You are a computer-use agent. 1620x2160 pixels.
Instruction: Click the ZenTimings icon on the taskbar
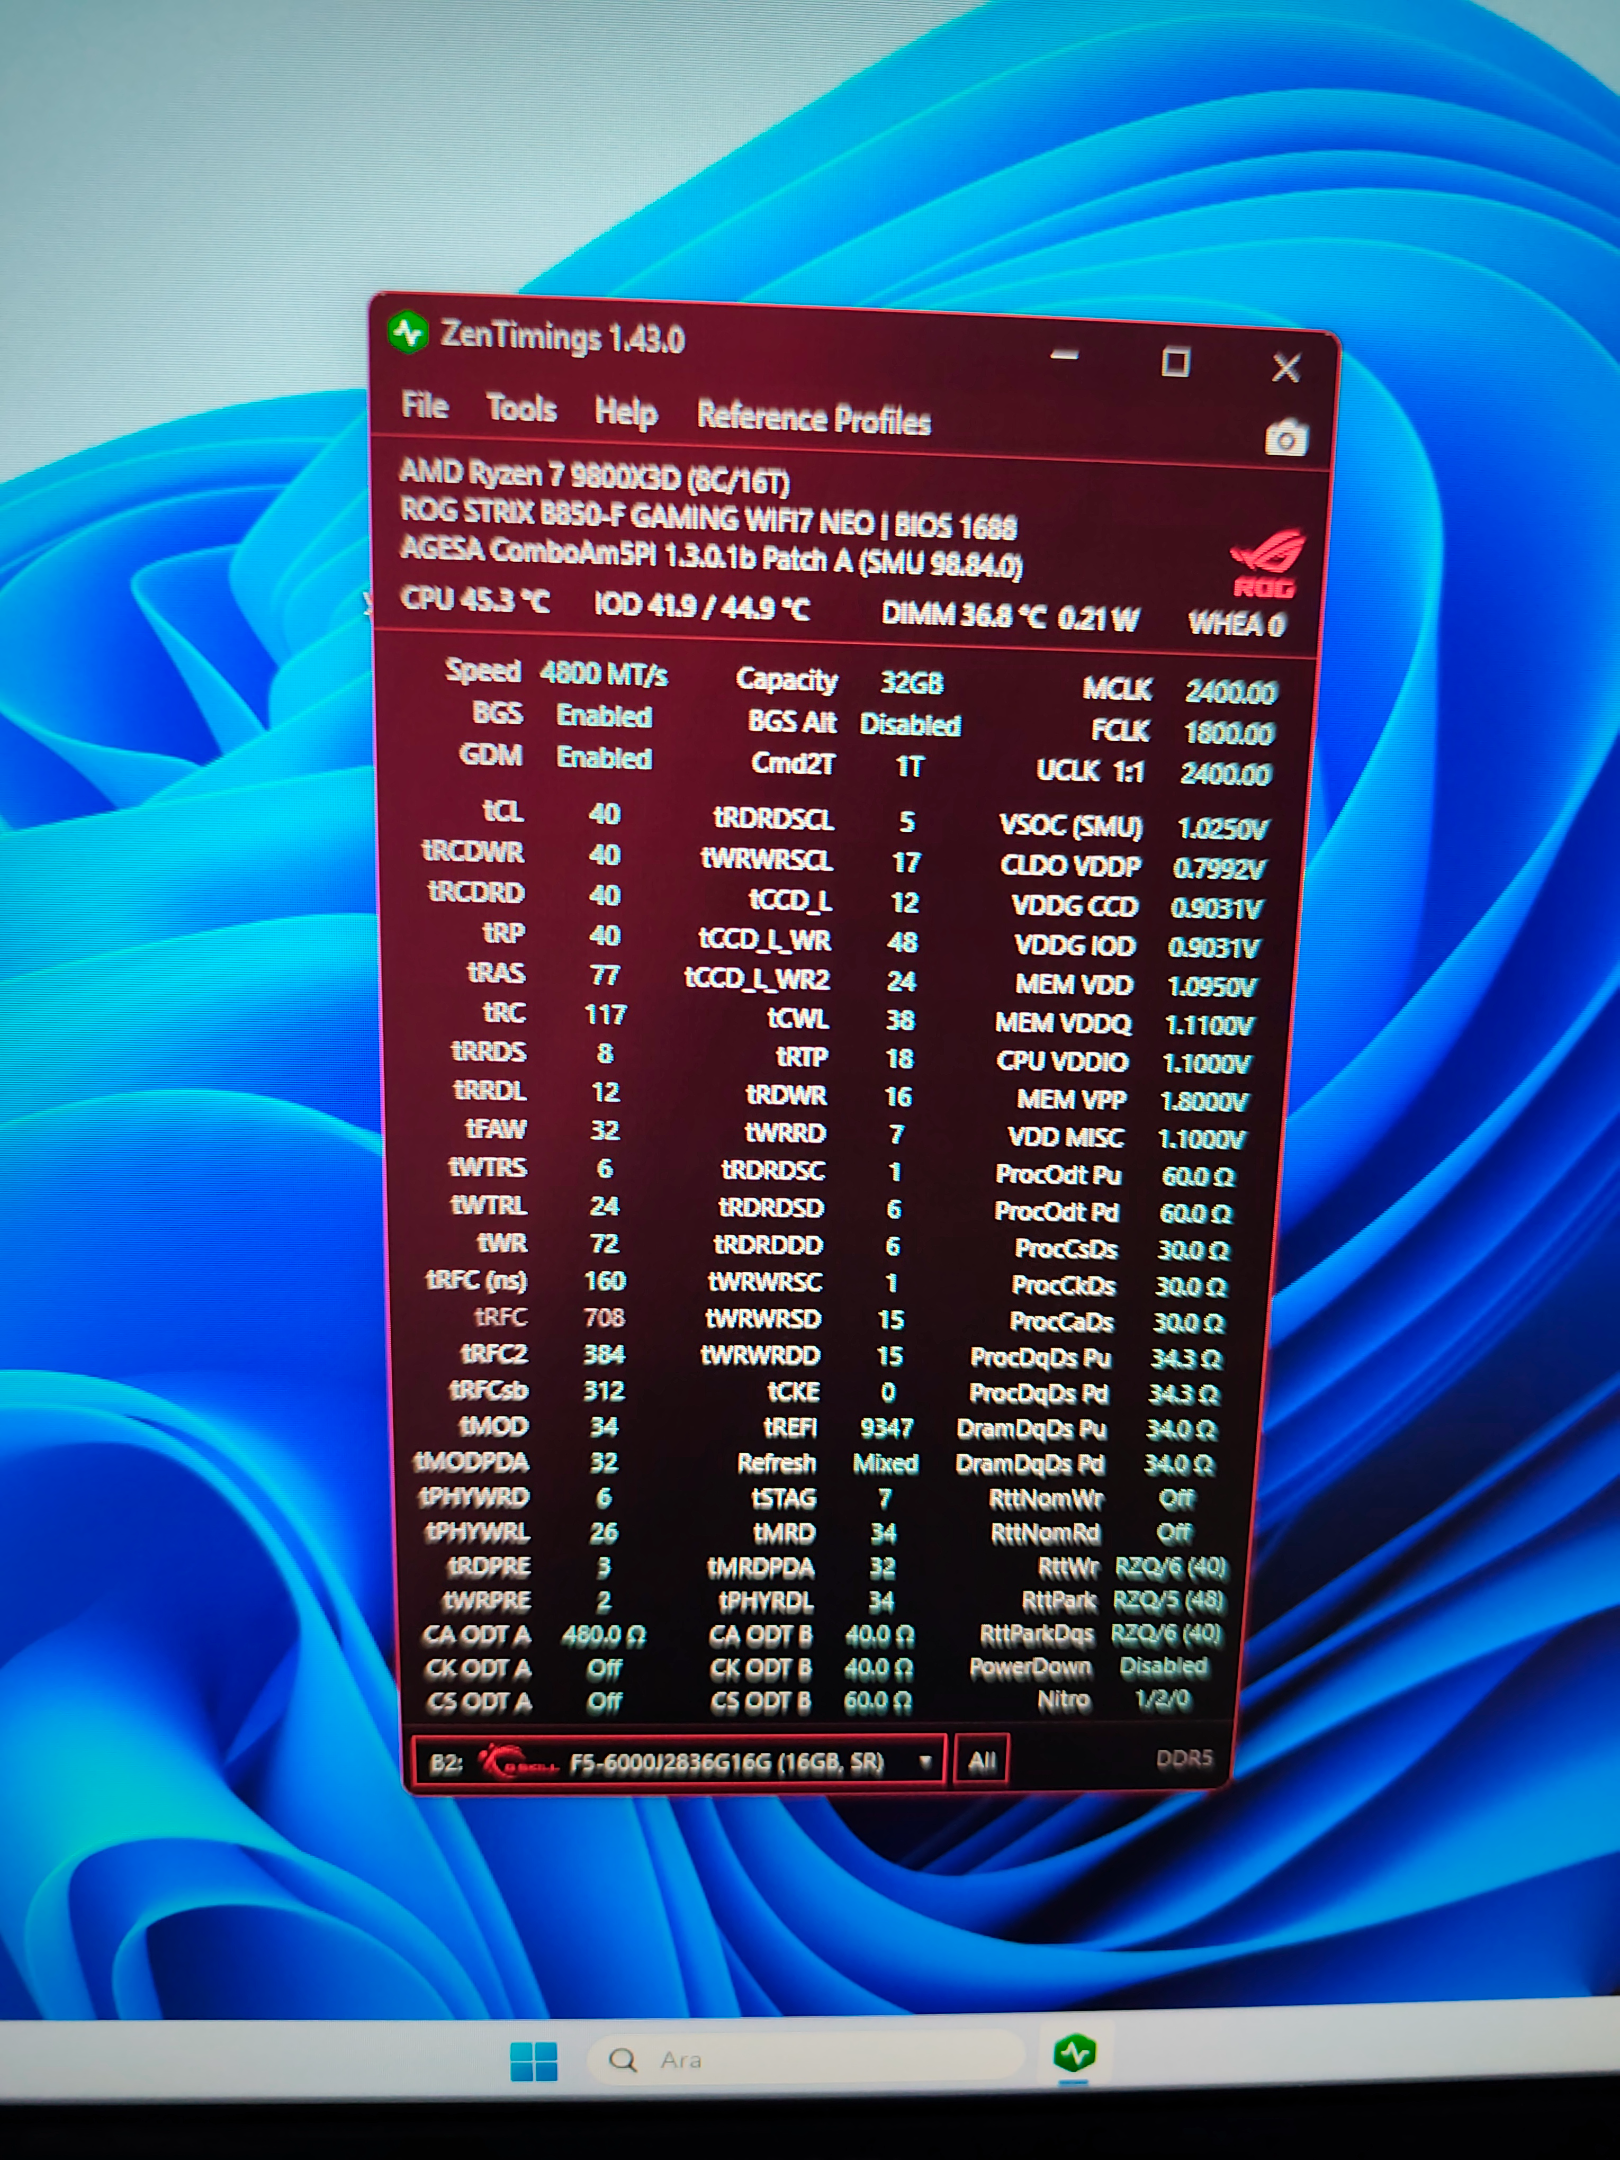click(1075, 2053)
